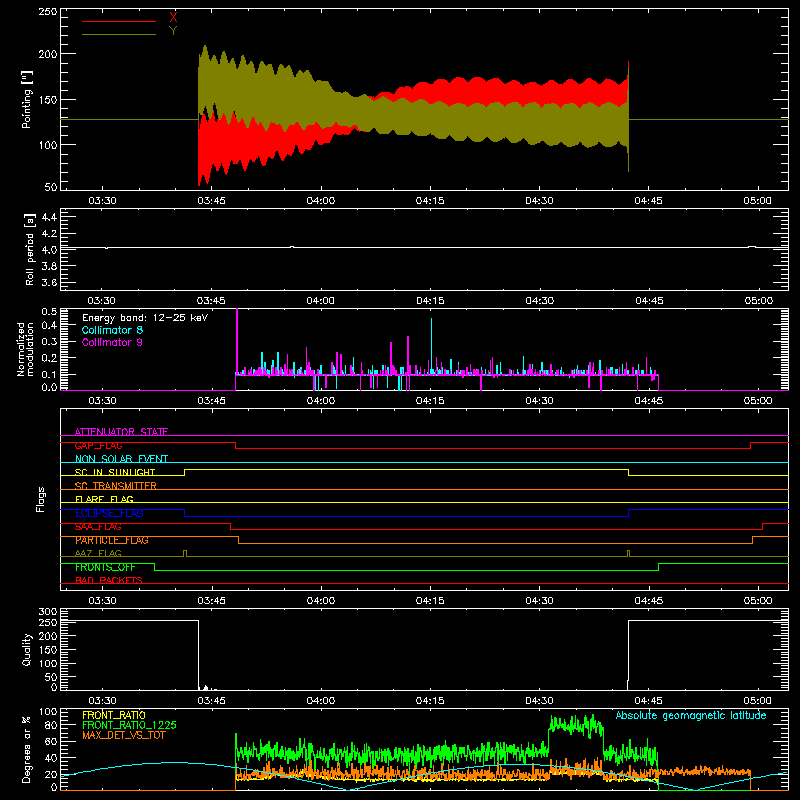Select the cyan Collimator 8 label
Viewport: 800px width, 800px height.
(112, 330)
